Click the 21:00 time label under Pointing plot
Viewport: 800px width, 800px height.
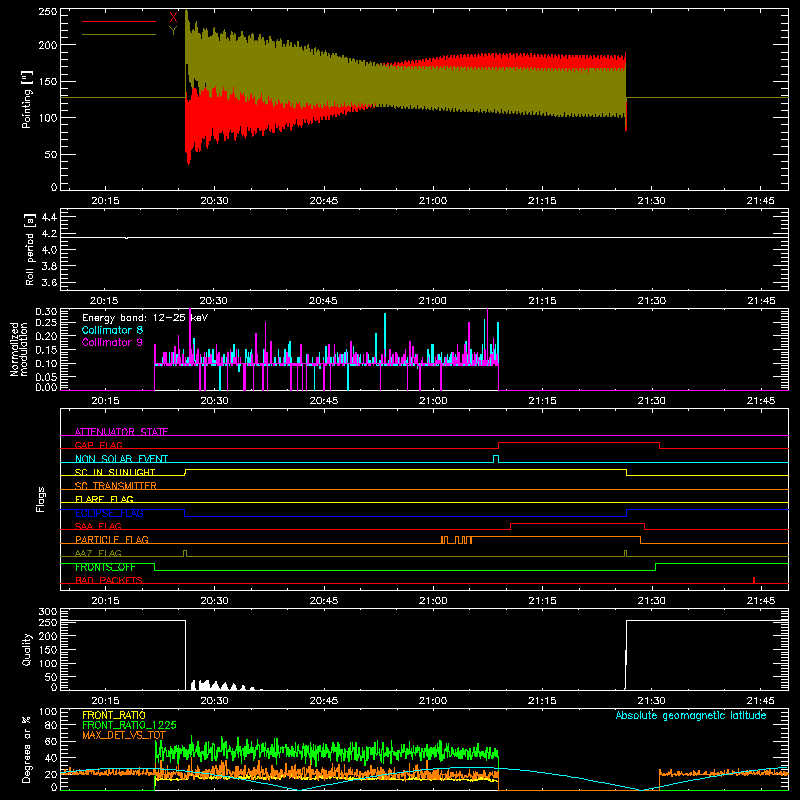pos(433,201)
